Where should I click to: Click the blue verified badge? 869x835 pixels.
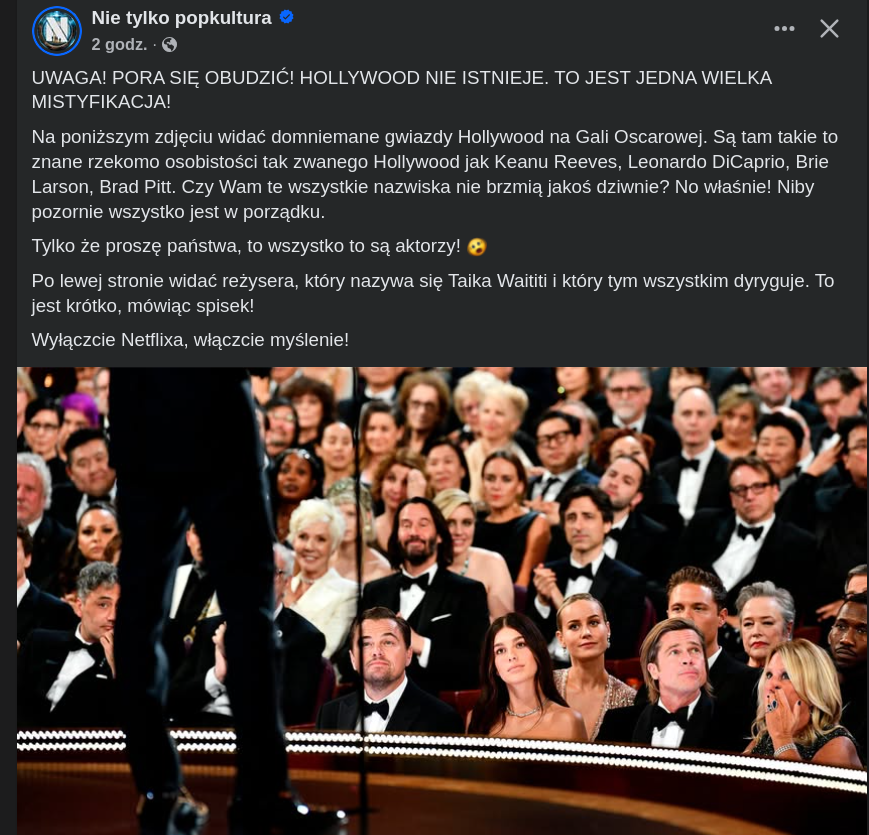pyautogui.click(x=287, y=17)
